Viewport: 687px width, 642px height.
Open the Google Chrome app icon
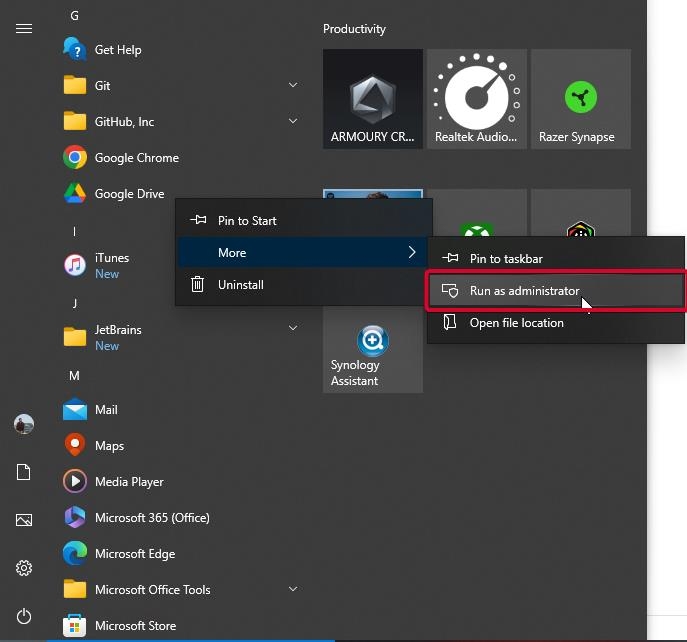coord(74,157)
